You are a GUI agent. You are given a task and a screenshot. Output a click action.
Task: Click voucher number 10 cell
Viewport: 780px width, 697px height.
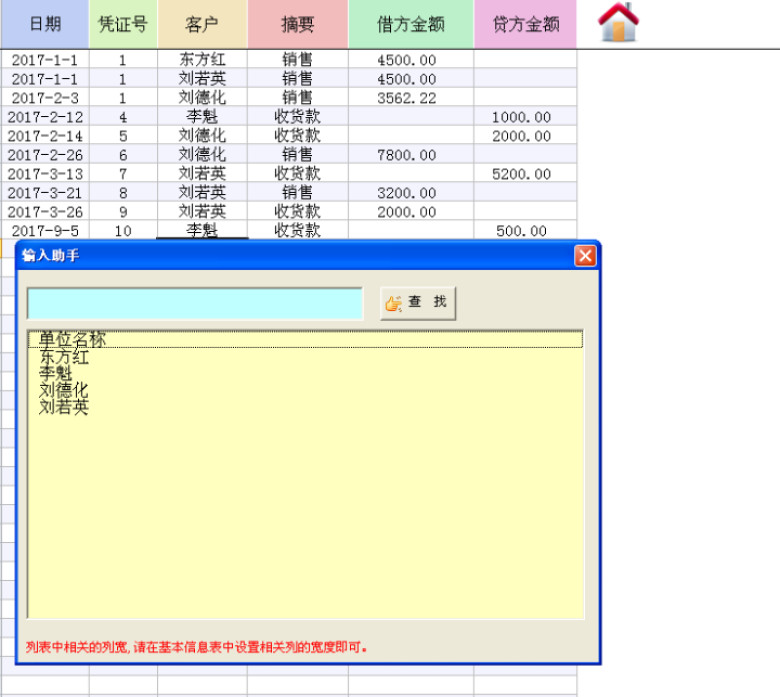coord(123,230)
